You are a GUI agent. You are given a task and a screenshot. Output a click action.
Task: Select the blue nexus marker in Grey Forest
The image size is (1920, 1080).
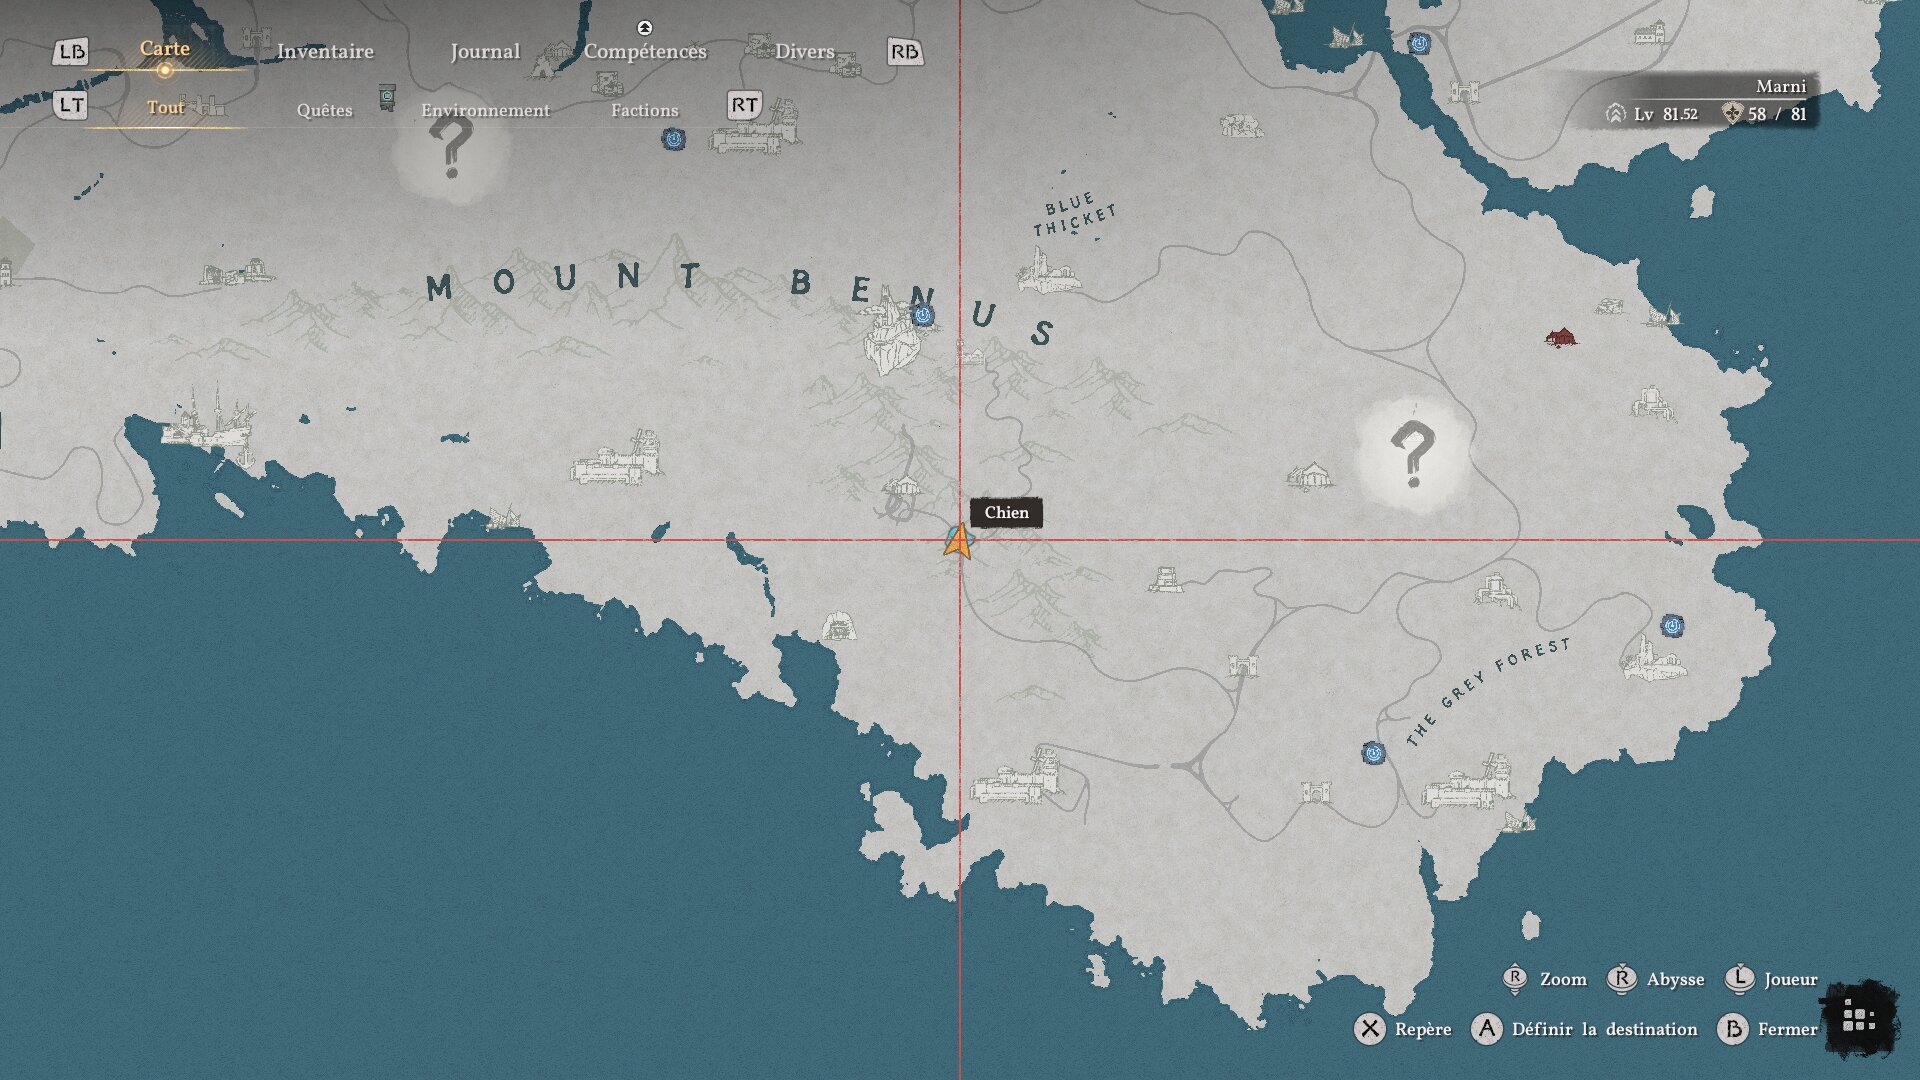(x=1374, y=753)
